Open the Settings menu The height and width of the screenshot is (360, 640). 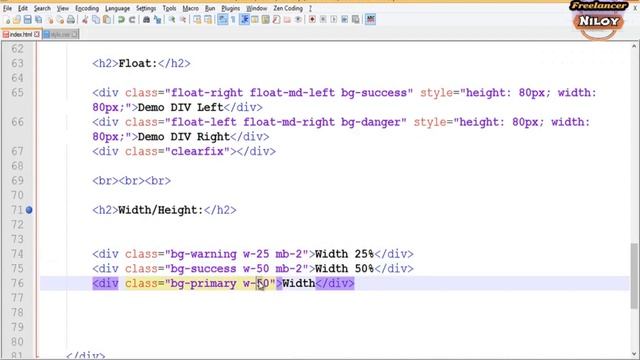(146, 8)
